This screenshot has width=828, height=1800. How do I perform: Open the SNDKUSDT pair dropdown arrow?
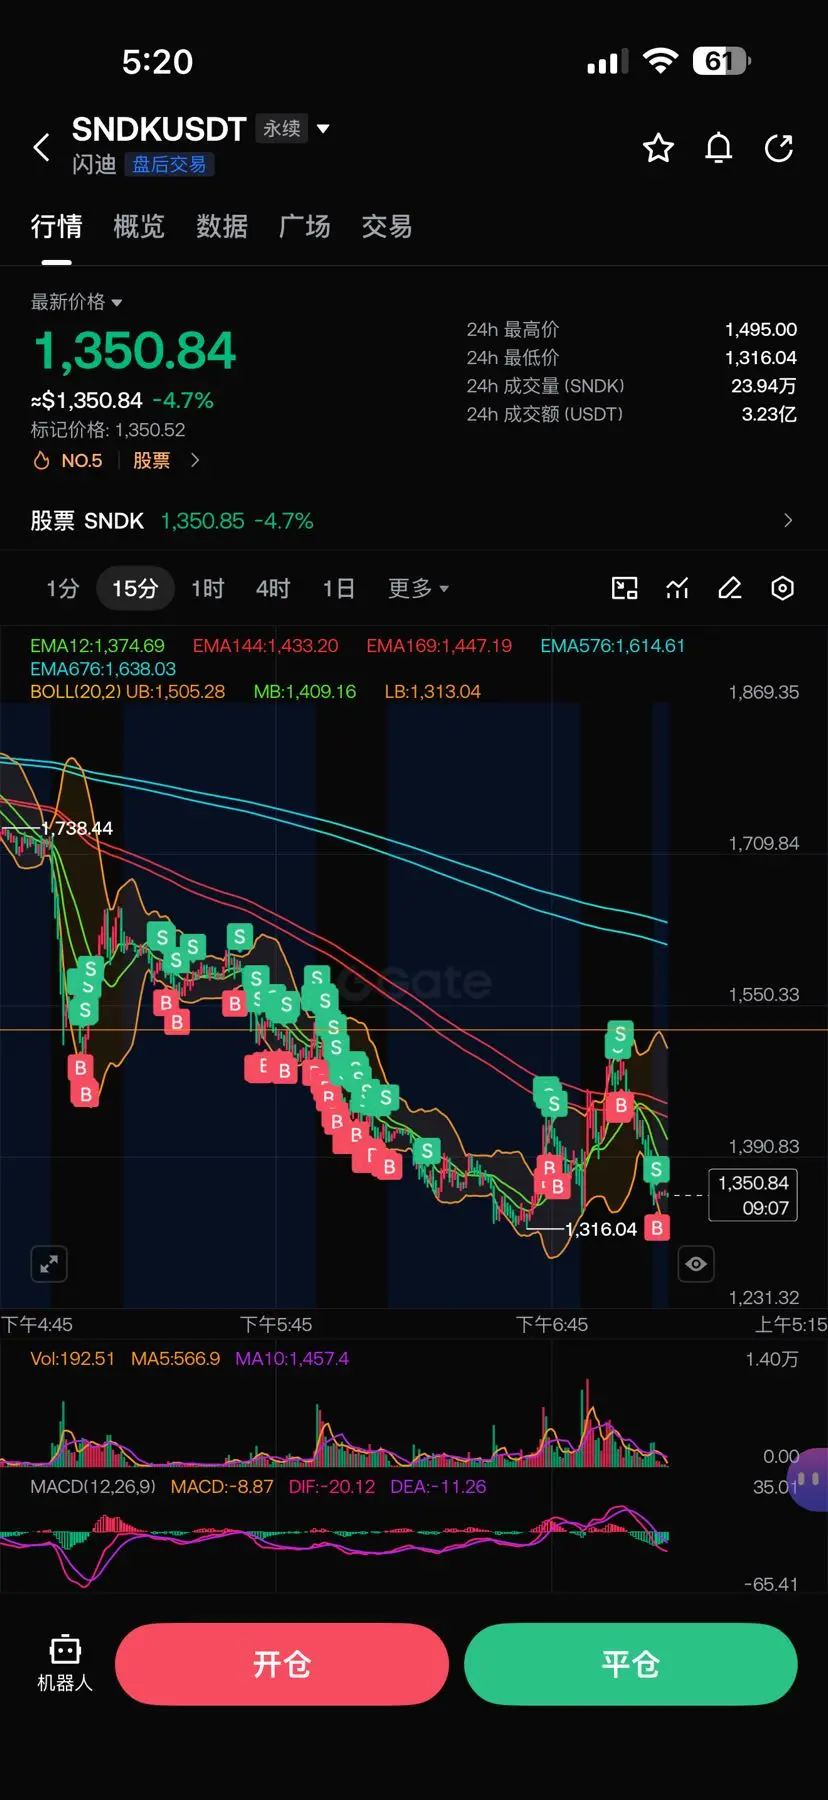click(323, 129)
